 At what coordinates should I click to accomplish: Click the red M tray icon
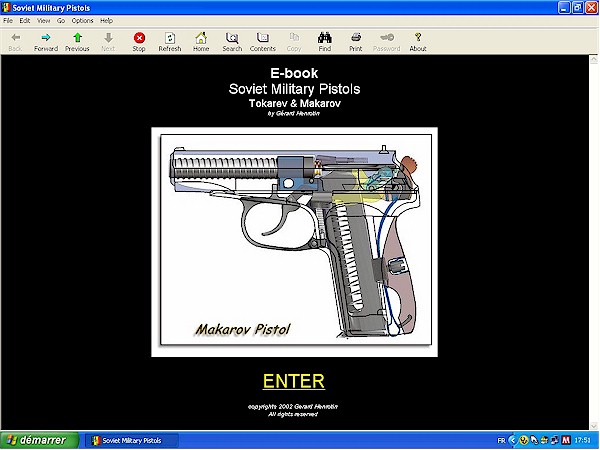coord(566,440)
